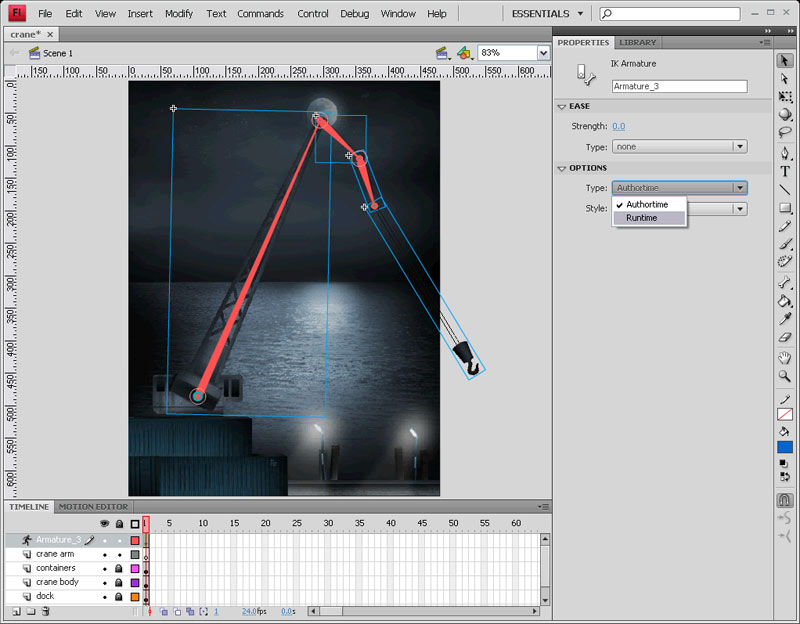Select the Text tool in toolbar

(x=785, y=171)
